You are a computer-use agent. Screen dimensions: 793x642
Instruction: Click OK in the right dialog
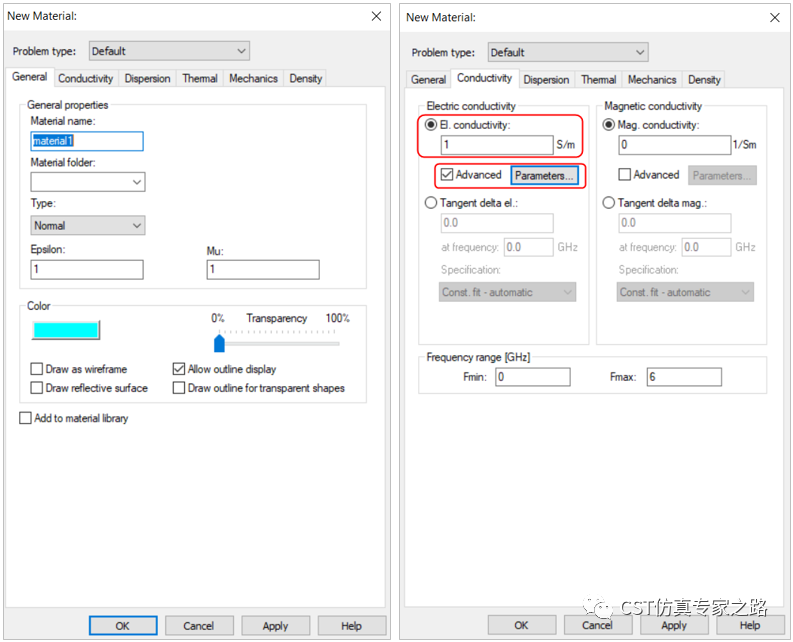(521, 625)
